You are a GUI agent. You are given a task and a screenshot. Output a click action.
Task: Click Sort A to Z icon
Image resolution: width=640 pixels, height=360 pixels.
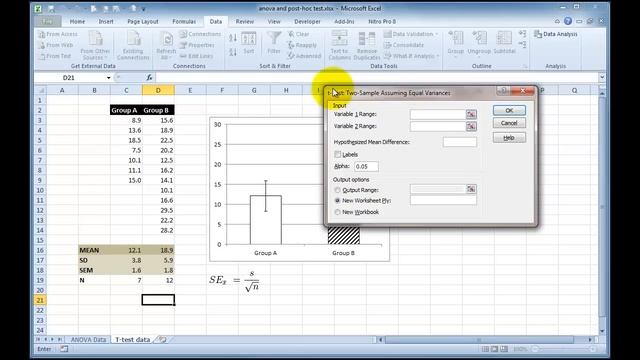tap(233, 38)
